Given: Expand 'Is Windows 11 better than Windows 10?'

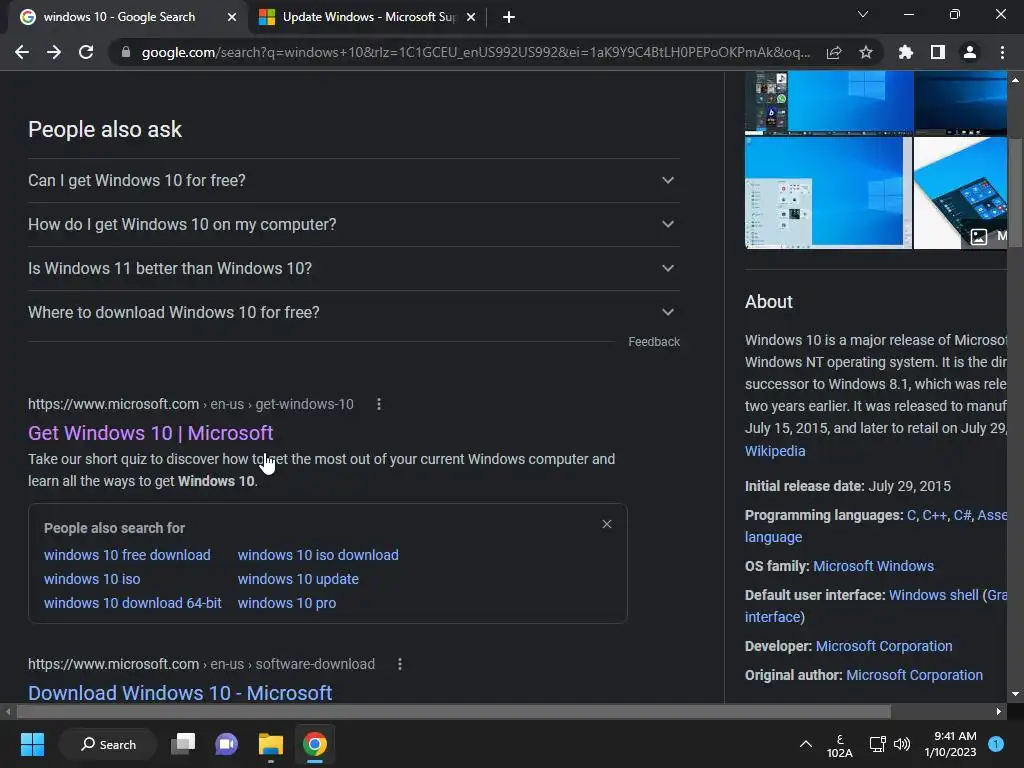Looking at the screenshot, I should 353,268.
